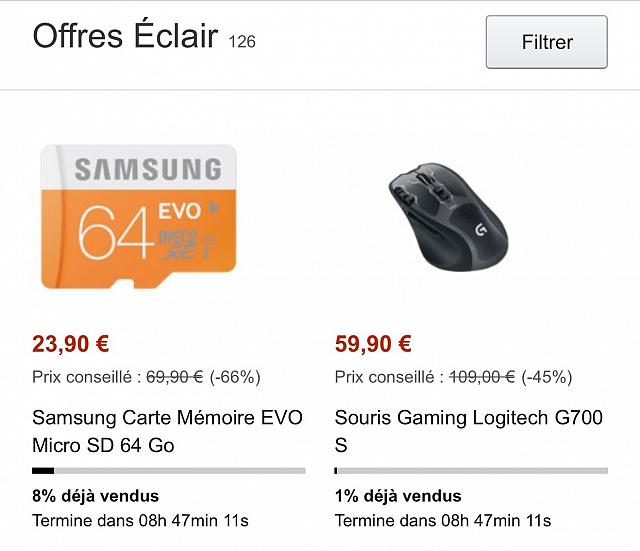Open Souris Gaming Logitech G700 S title
The image size is (640, 551).
(468, 431)
